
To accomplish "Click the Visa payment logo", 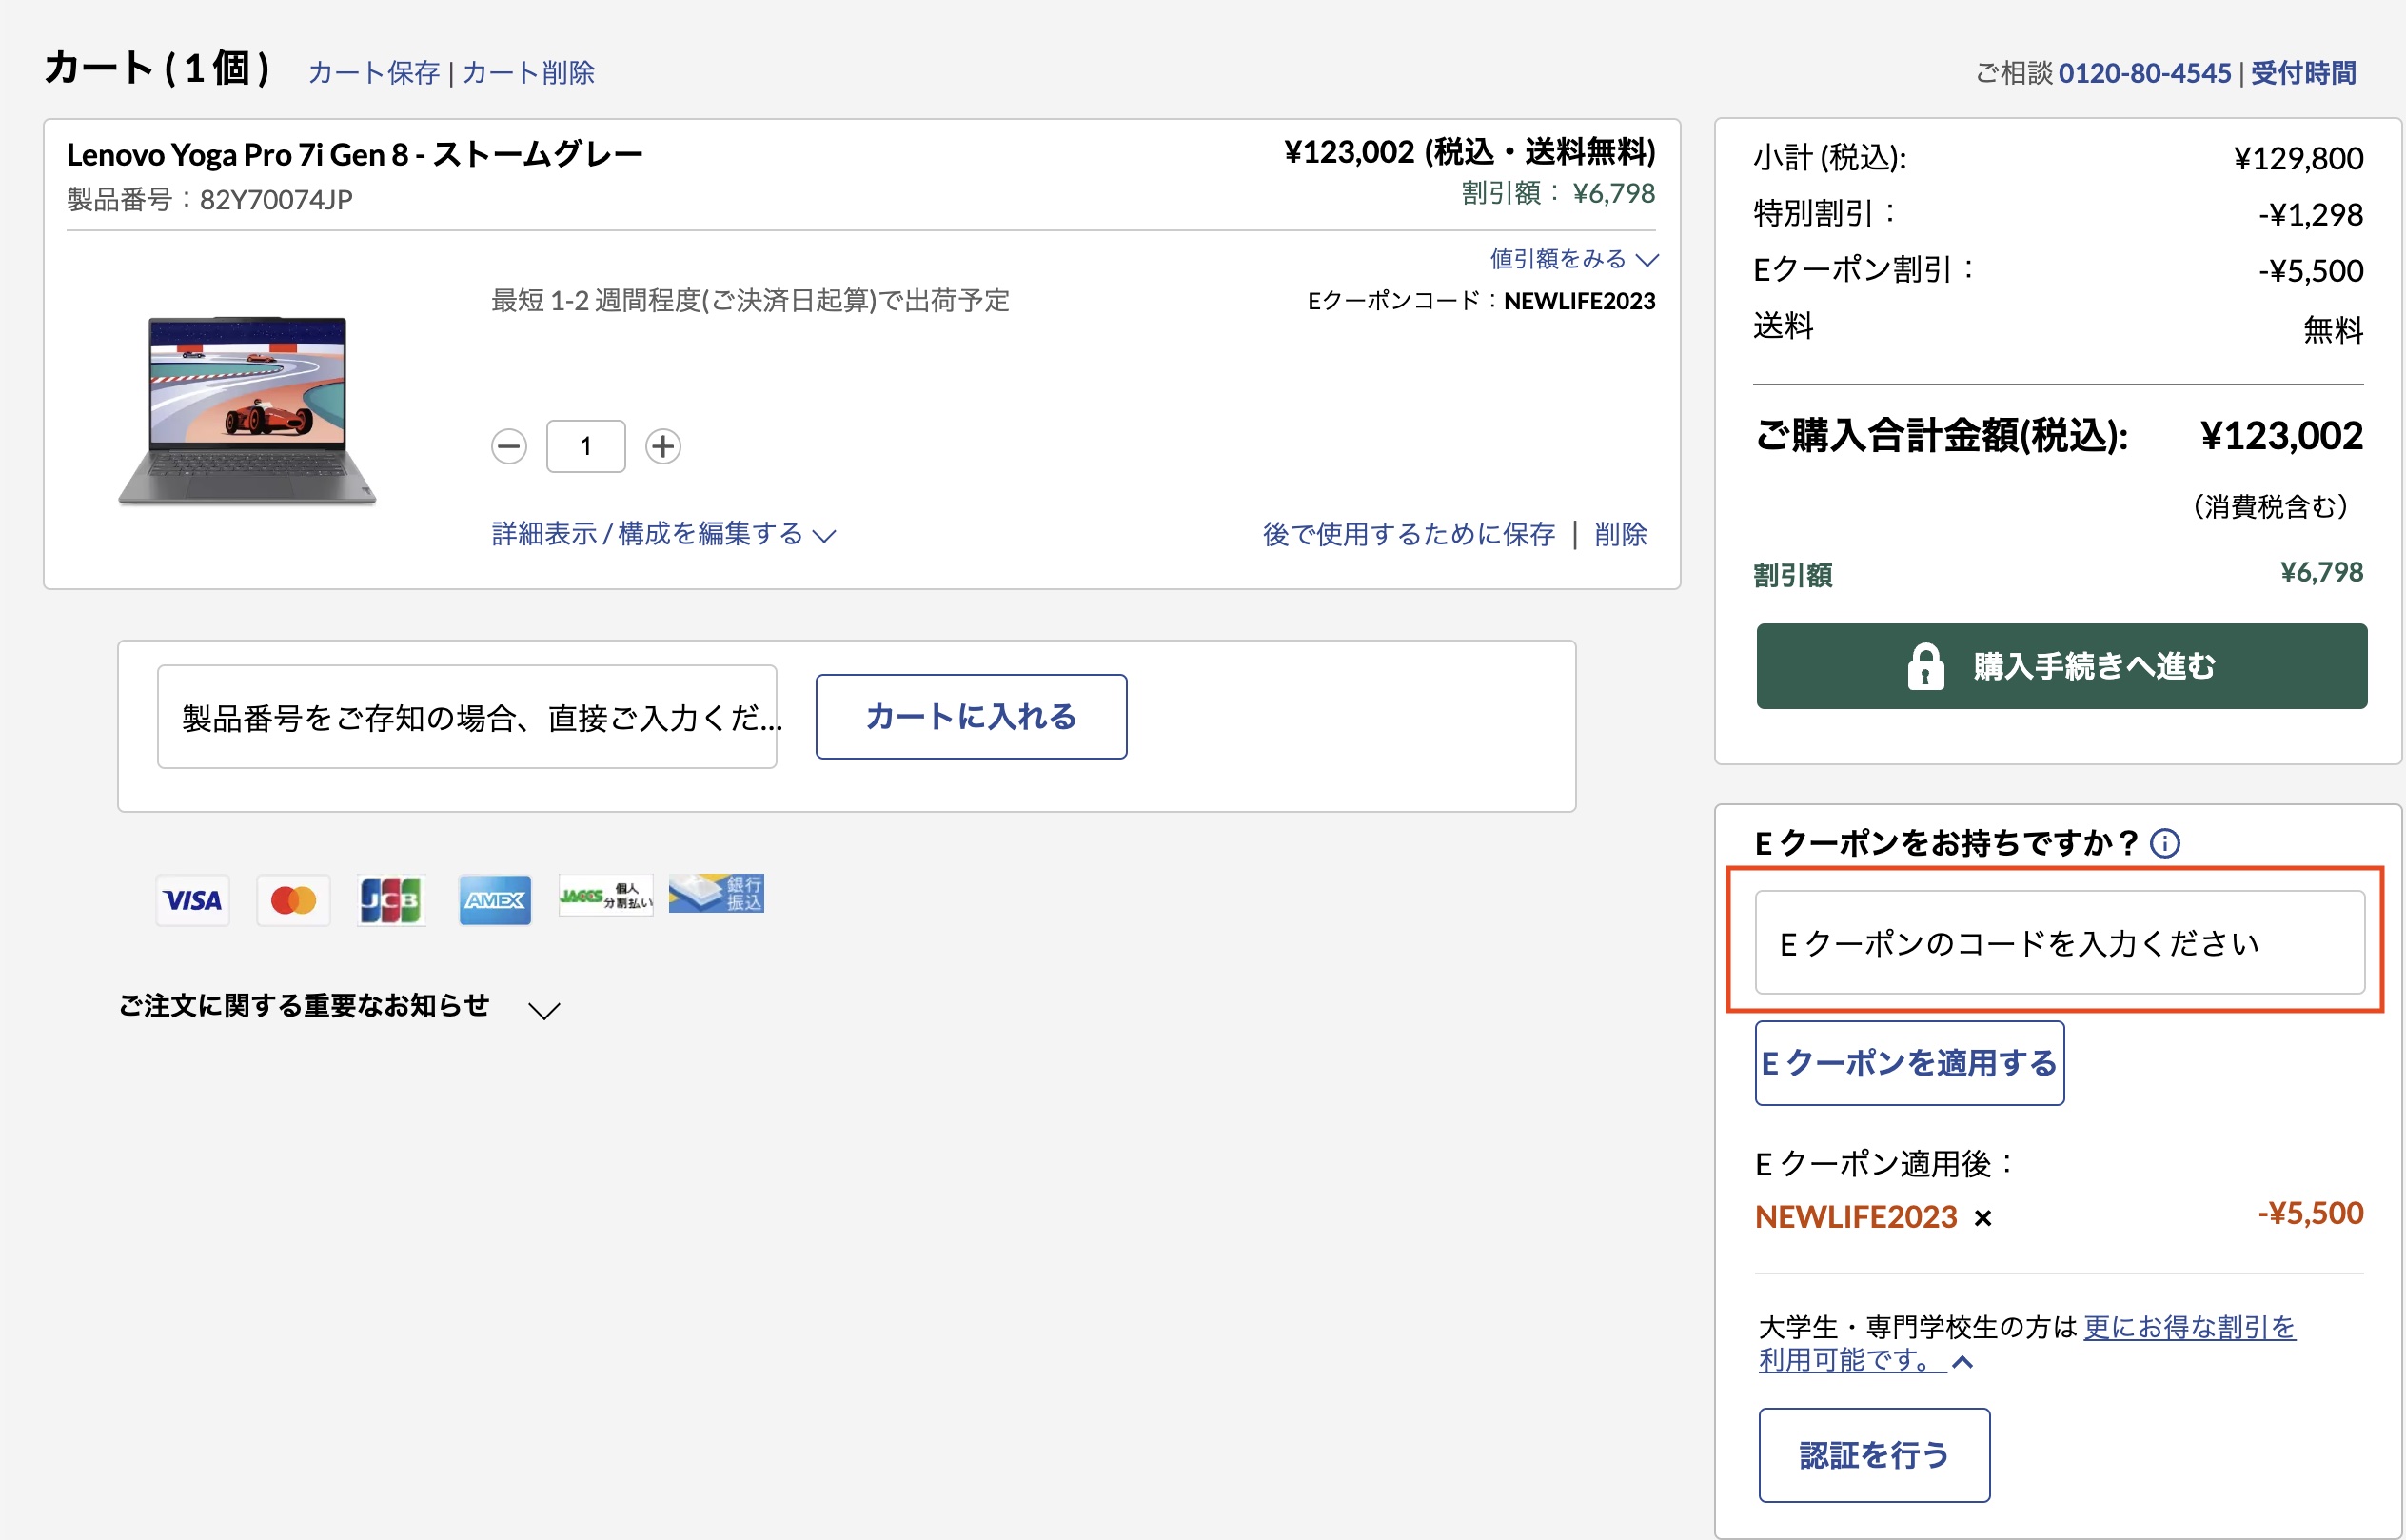I will 193,900.
